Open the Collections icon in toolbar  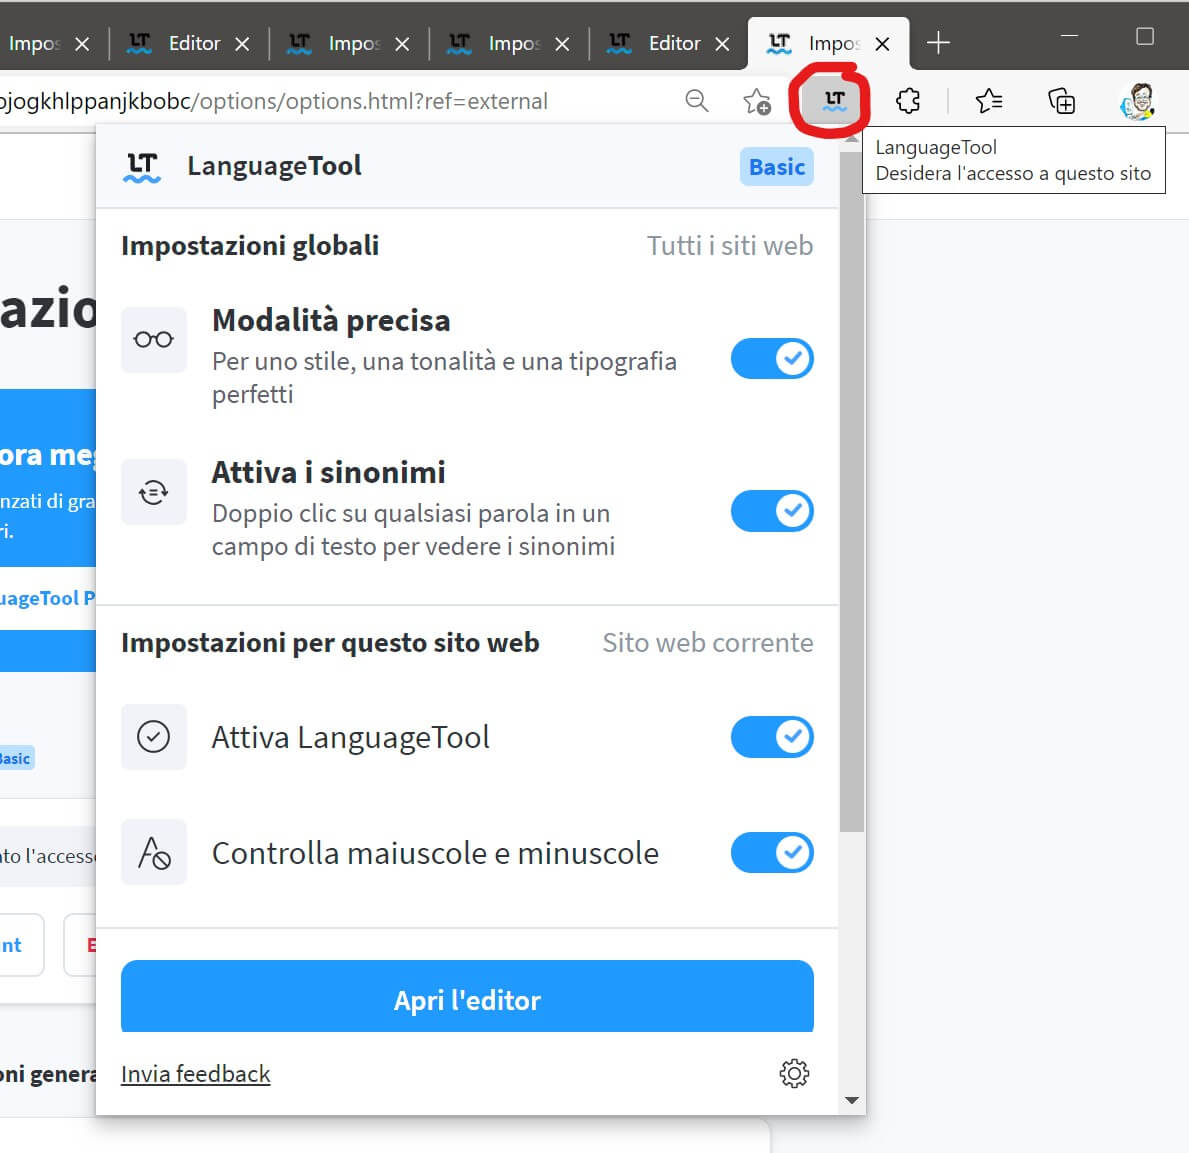(1061, 100)
